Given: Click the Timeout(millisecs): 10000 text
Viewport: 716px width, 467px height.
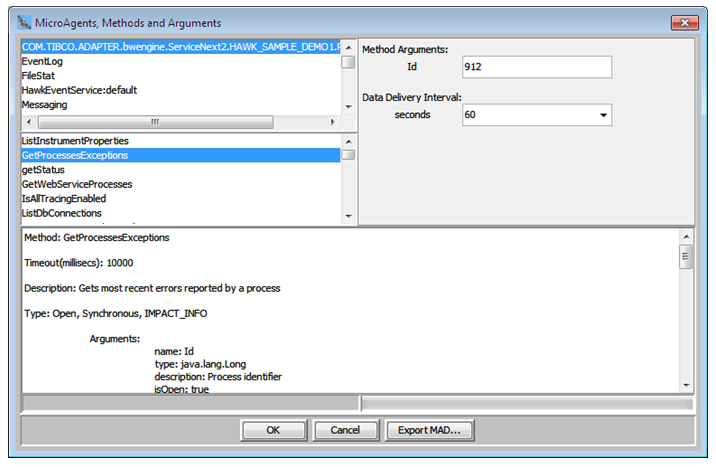Looking at the screenshot, I should tap(79, 263).
